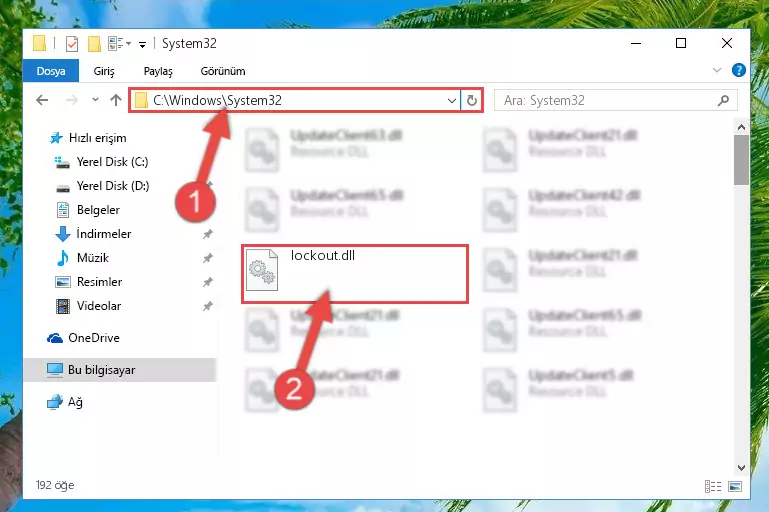Open the Dosya menu

[51, 71]
